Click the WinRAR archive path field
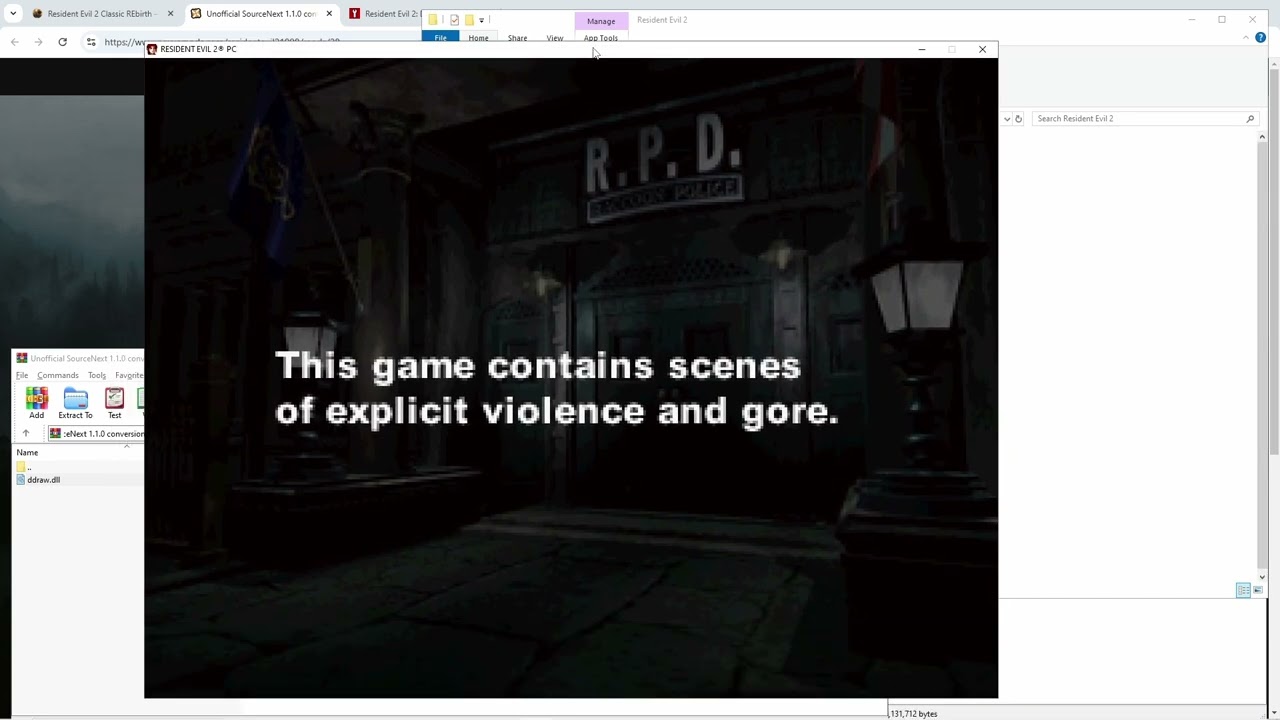Screen dimensions: 1280x720 coord(97,434)
